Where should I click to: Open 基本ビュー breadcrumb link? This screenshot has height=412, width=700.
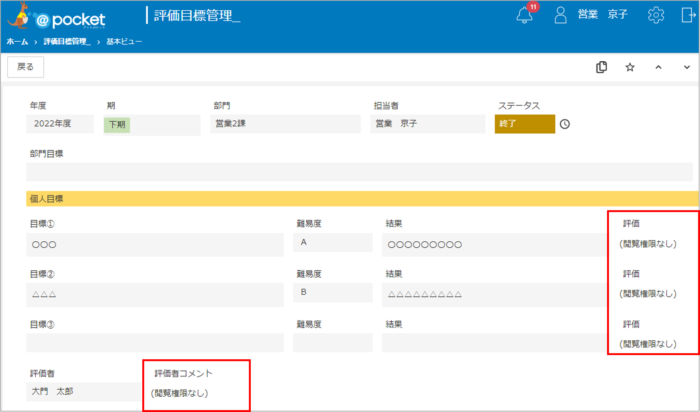(124, 42)
